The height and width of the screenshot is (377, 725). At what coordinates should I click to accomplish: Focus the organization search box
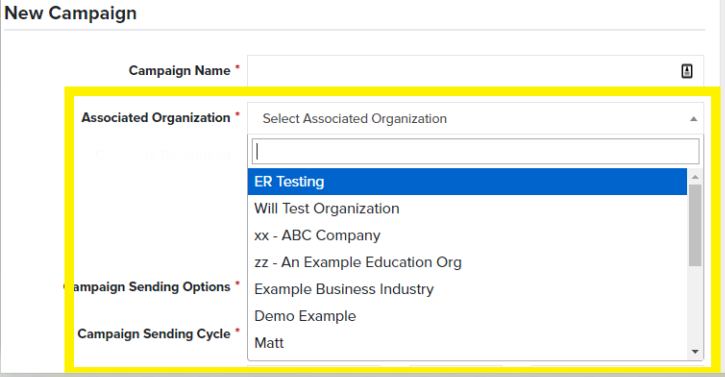tap(475, 151)
